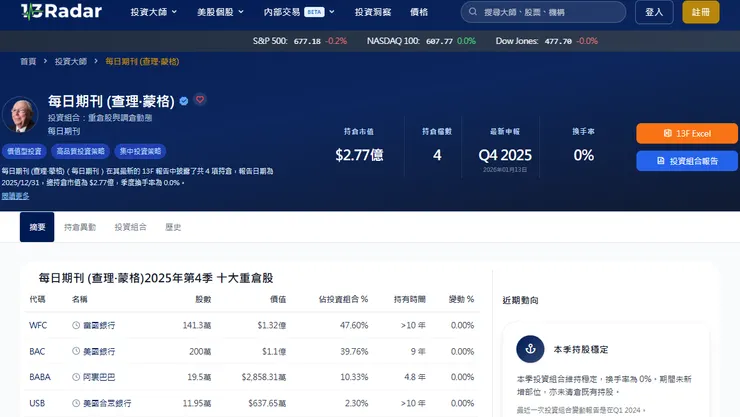Click the 阿里巴巴 stock name
Screen dimensions: 740x417
(99, 377)
